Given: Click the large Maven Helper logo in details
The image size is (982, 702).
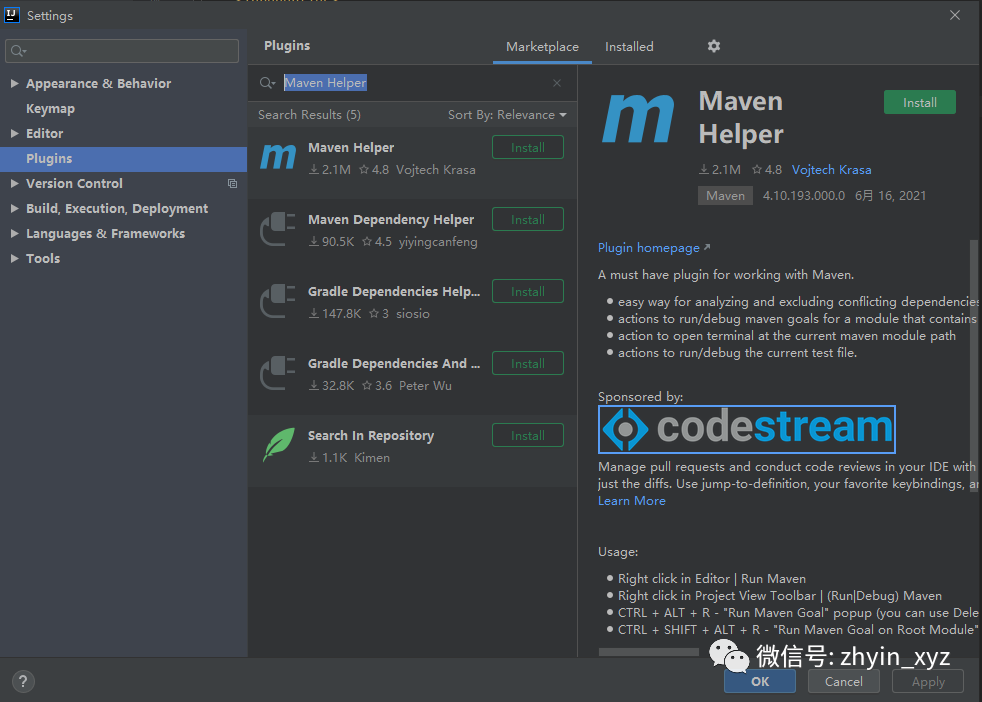Looking at the screenshot, I should point(638,118).
